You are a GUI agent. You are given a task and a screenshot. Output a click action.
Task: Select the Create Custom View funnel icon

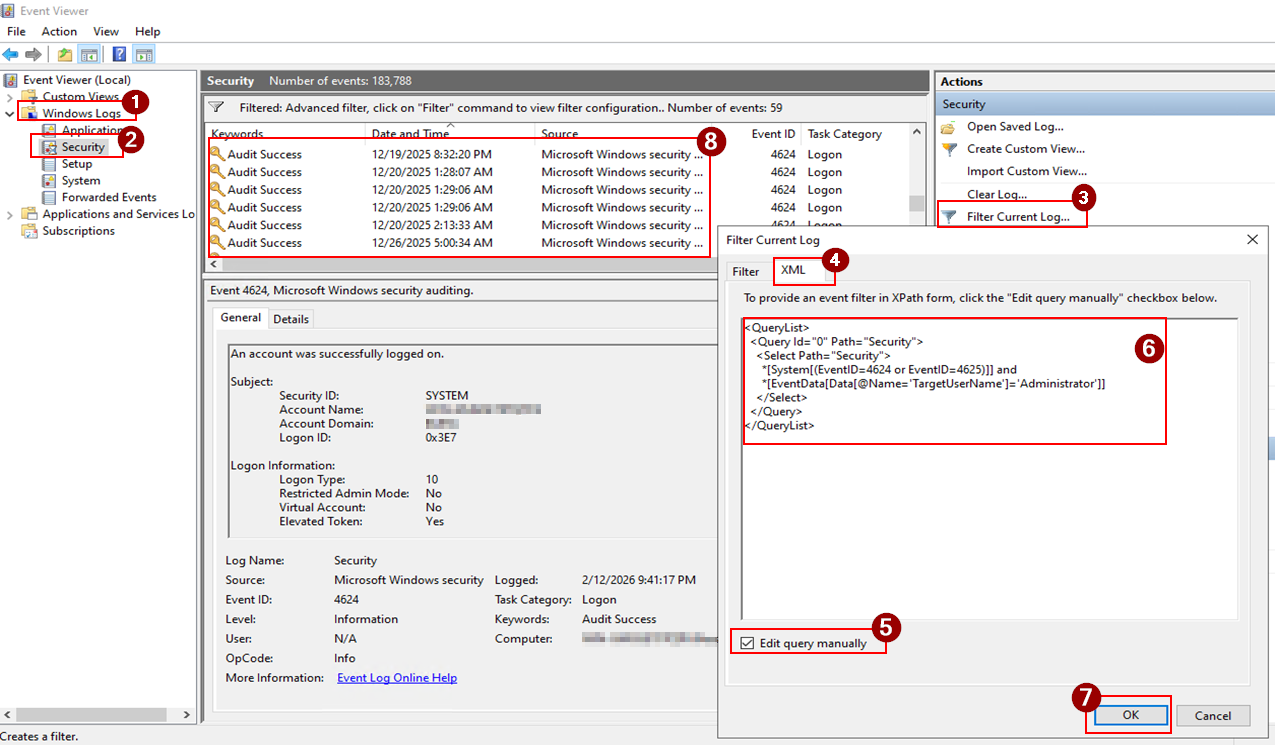[948, 148]
